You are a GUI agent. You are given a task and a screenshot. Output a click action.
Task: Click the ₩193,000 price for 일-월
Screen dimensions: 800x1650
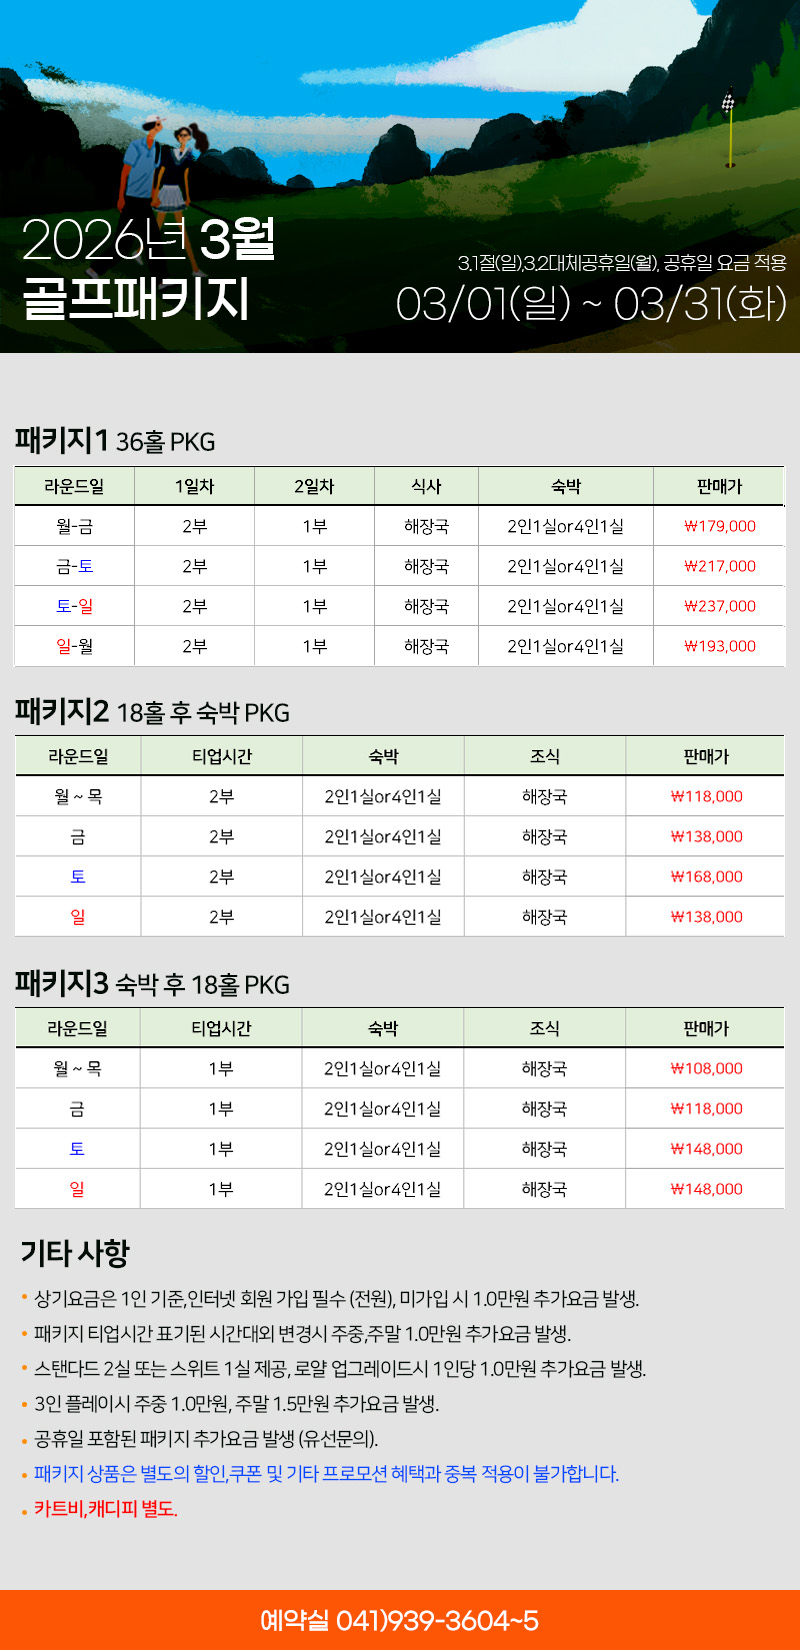[x=719, y=646]
